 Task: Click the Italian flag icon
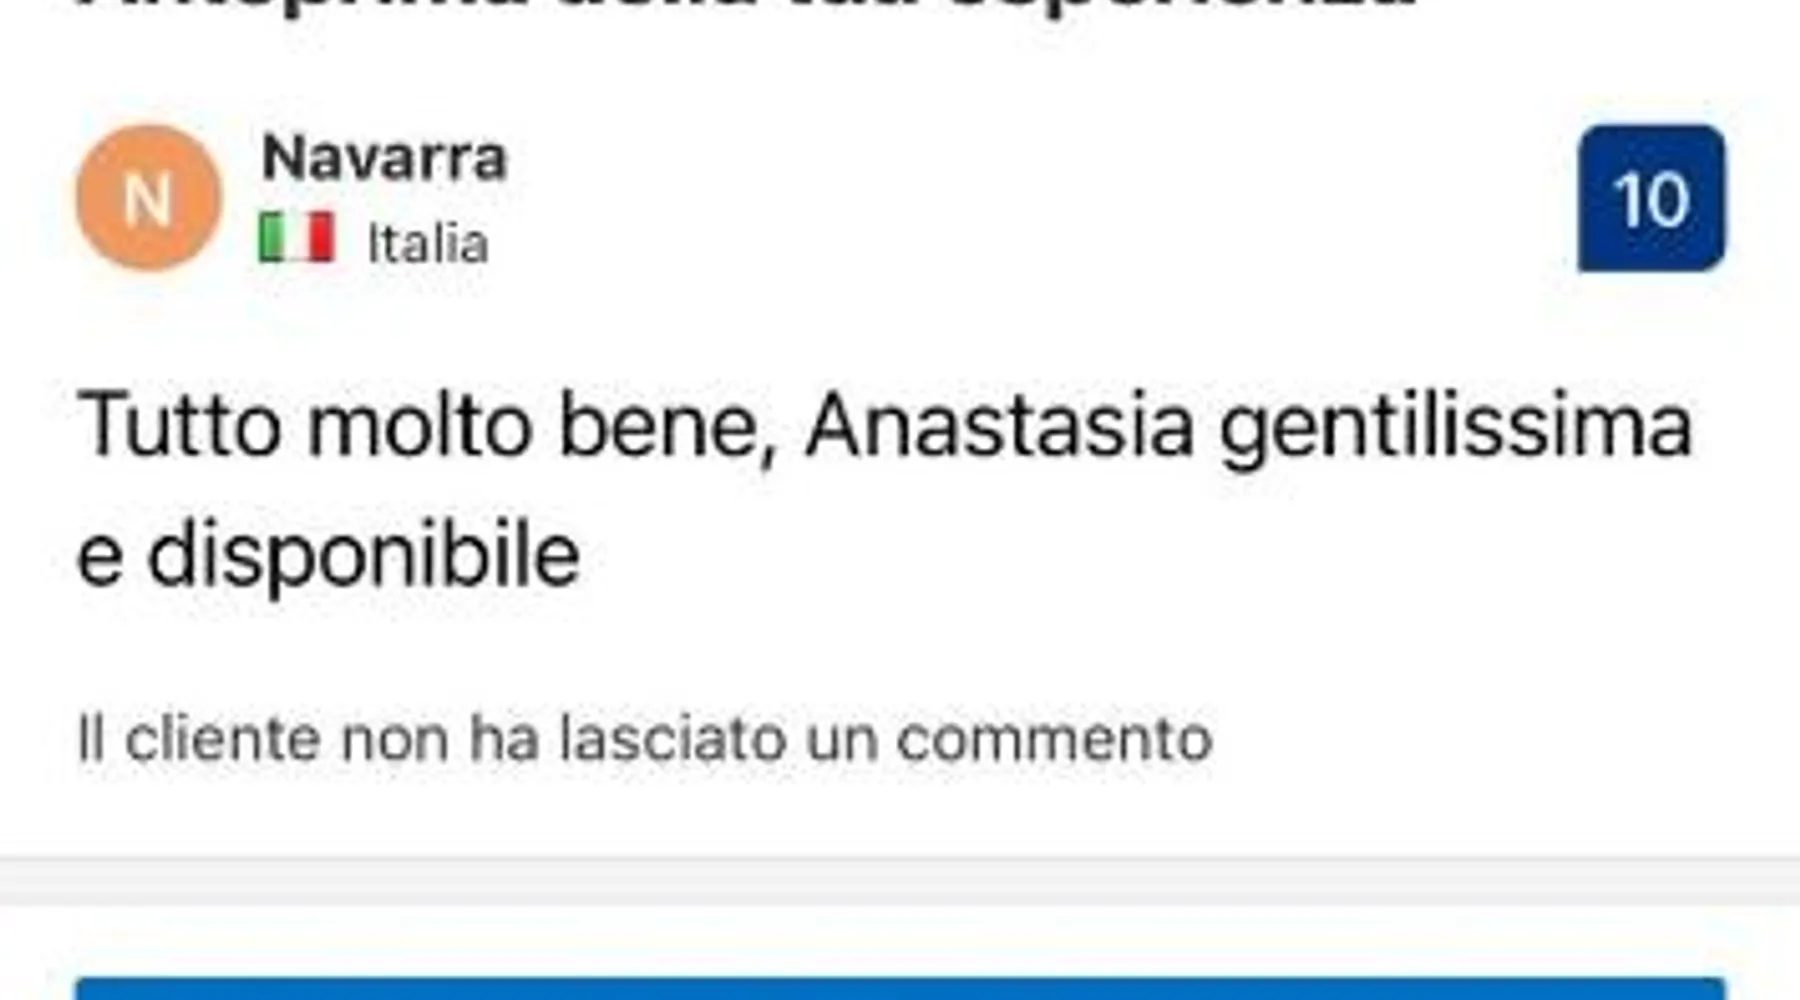coord(296,238)
